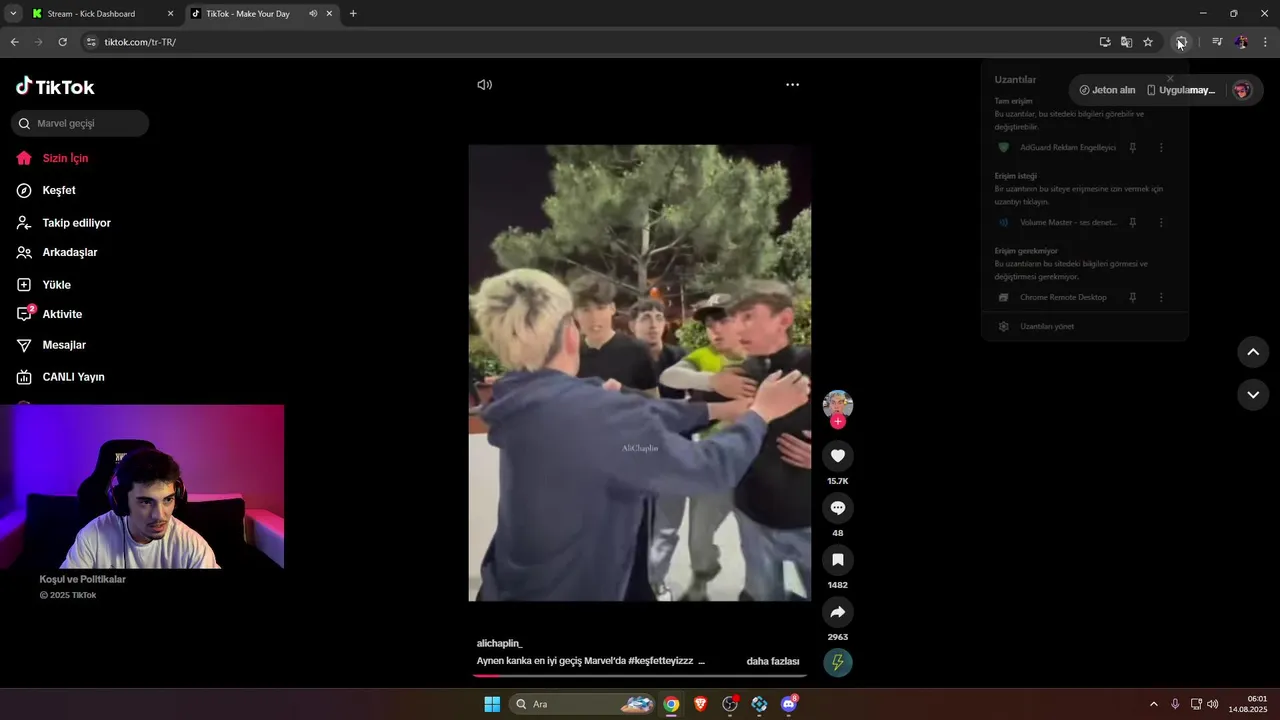Click the TikTok logo
This screenshot has width=1280, height=720.
(x=55, y=86)
